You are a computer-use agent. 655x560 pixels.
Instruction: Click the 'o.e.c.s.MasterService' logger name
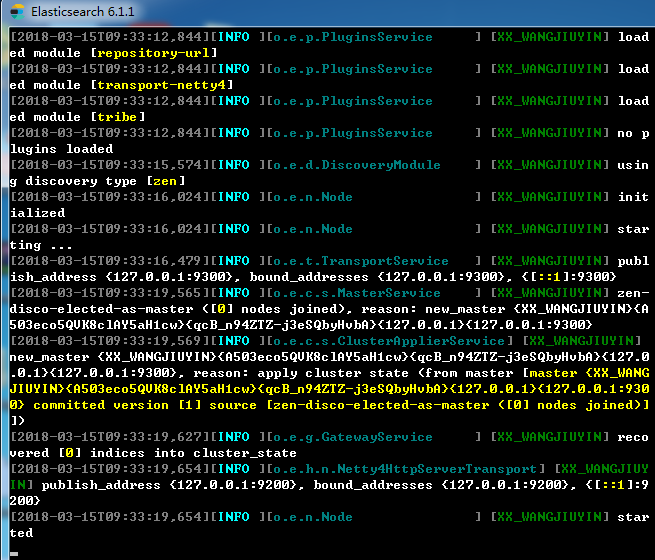[x=357, y=293]
